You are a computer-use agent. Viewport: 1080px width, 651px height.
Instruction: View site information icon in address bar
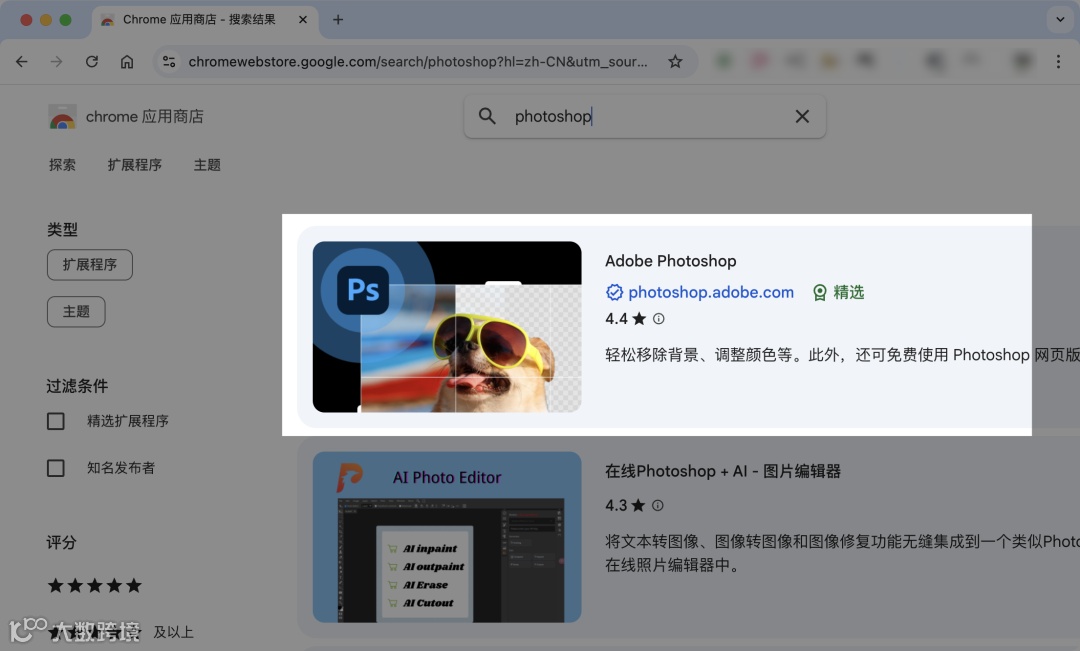169,61
